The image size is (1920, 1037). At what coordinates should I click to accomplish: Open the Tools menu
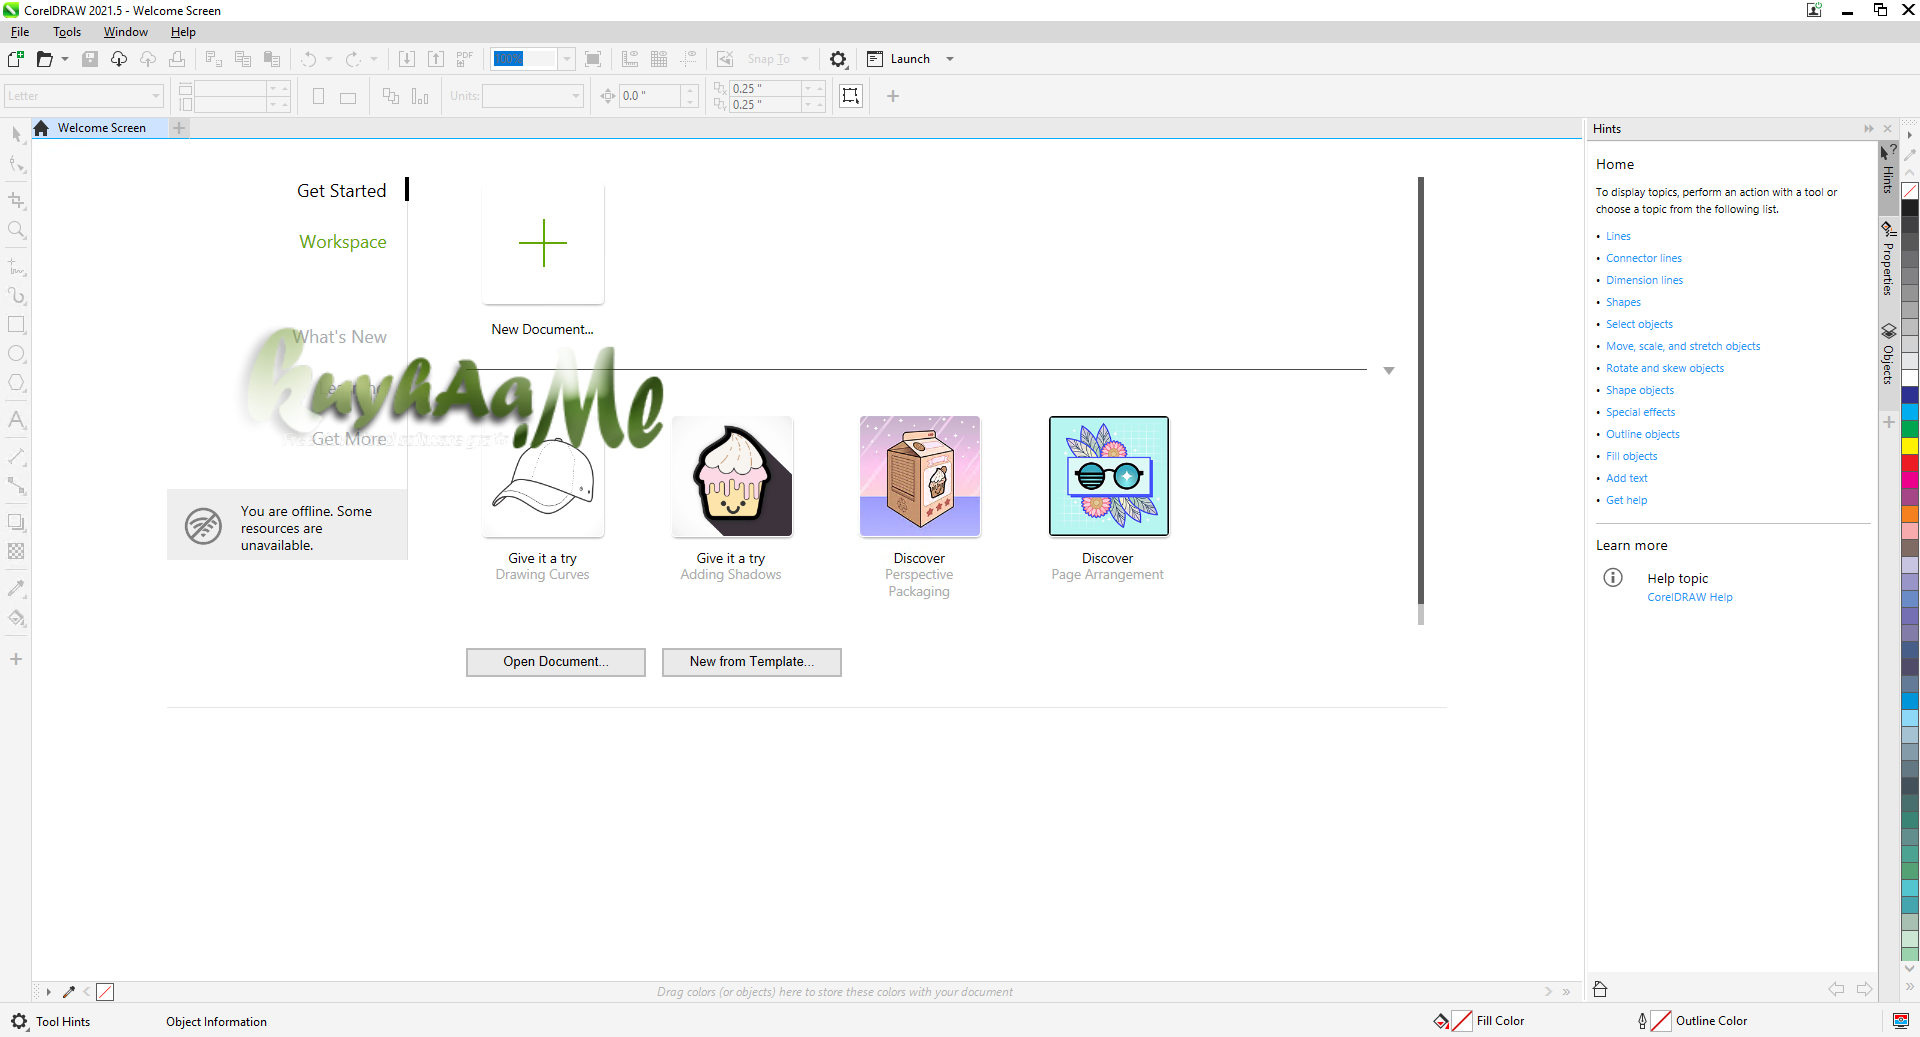[x=66, y=31]
